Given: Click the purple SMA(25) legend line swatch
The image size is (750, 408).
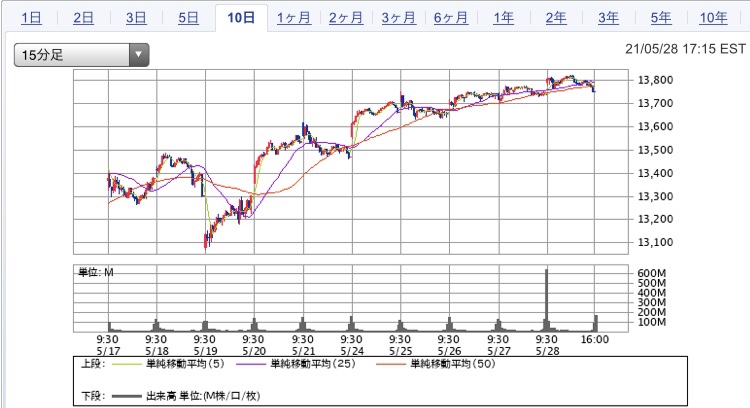Looking at the screenshot, I should 251,364.
